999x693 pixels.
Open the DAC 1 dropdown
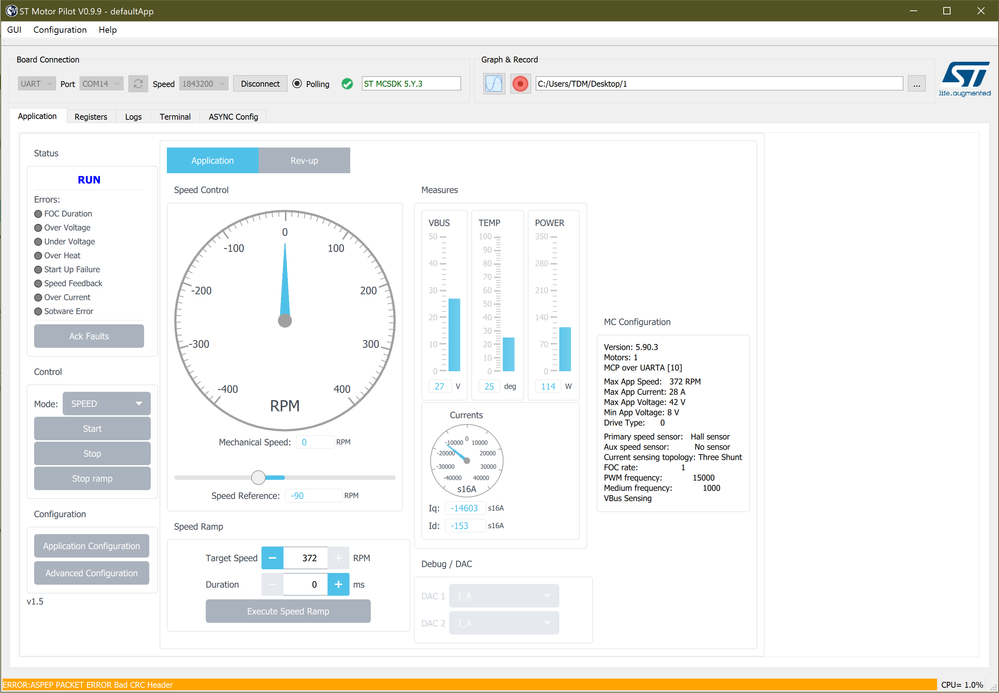pos(504,596)
